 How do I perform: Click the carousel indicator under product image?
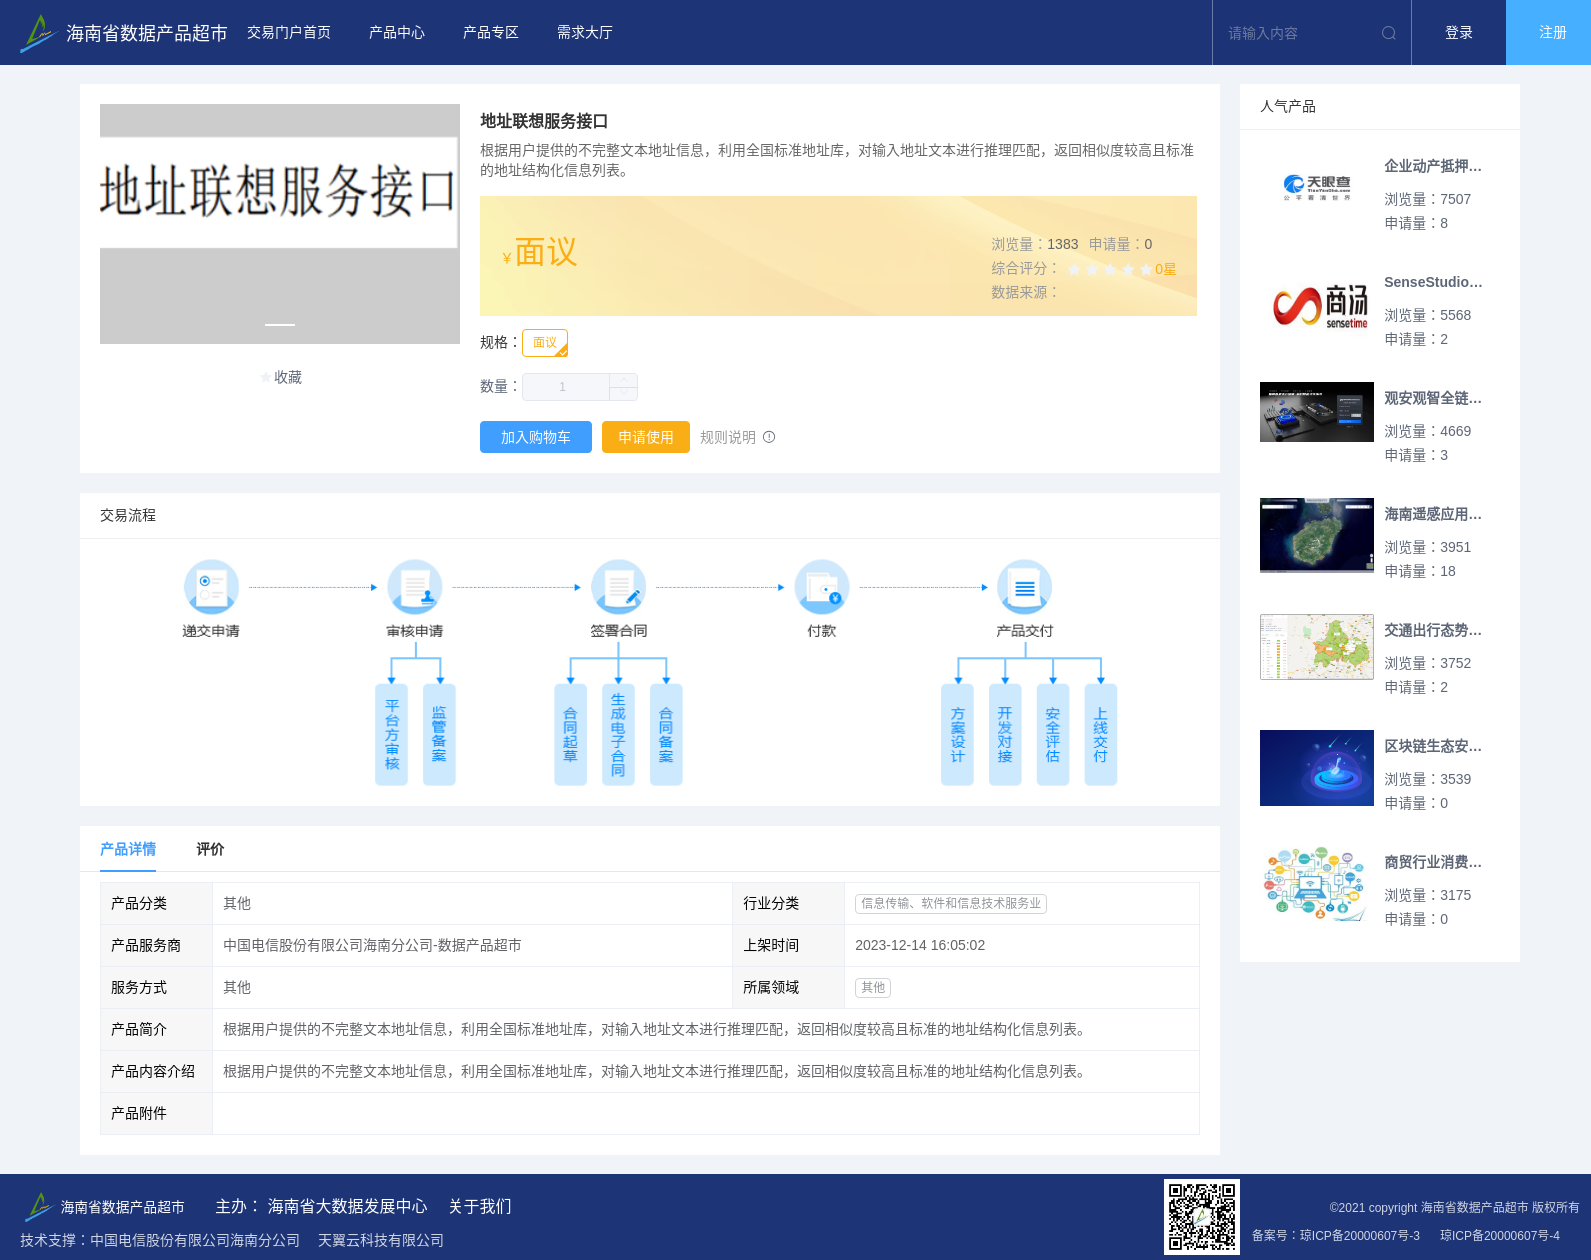click(x=280, y=324)
